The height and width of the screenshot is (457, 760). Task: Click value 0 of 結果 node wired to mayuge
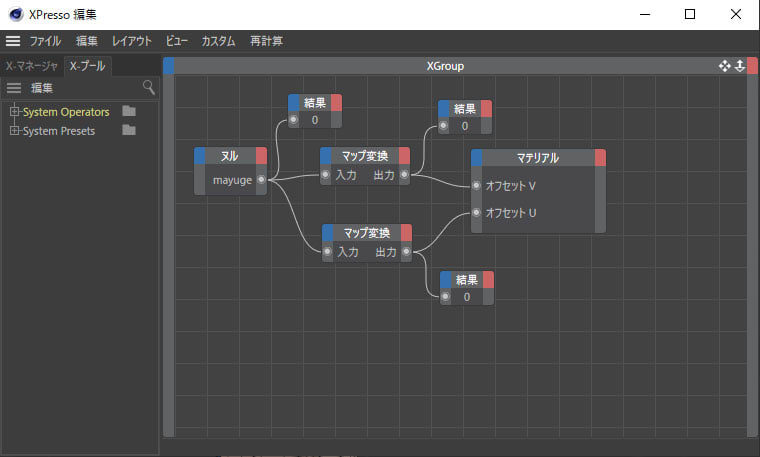[x=315, y=120]
